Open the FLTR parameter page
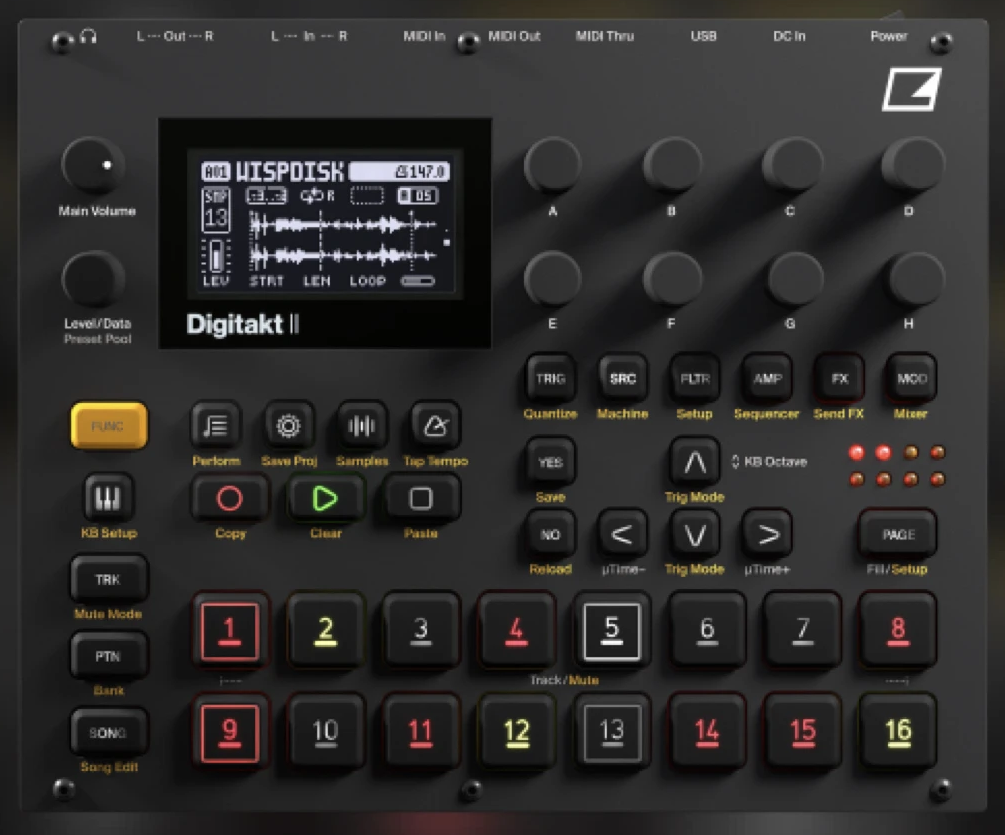Viewport: 1005px width, 835px height. pyautogui.click(x=695, y=379)
